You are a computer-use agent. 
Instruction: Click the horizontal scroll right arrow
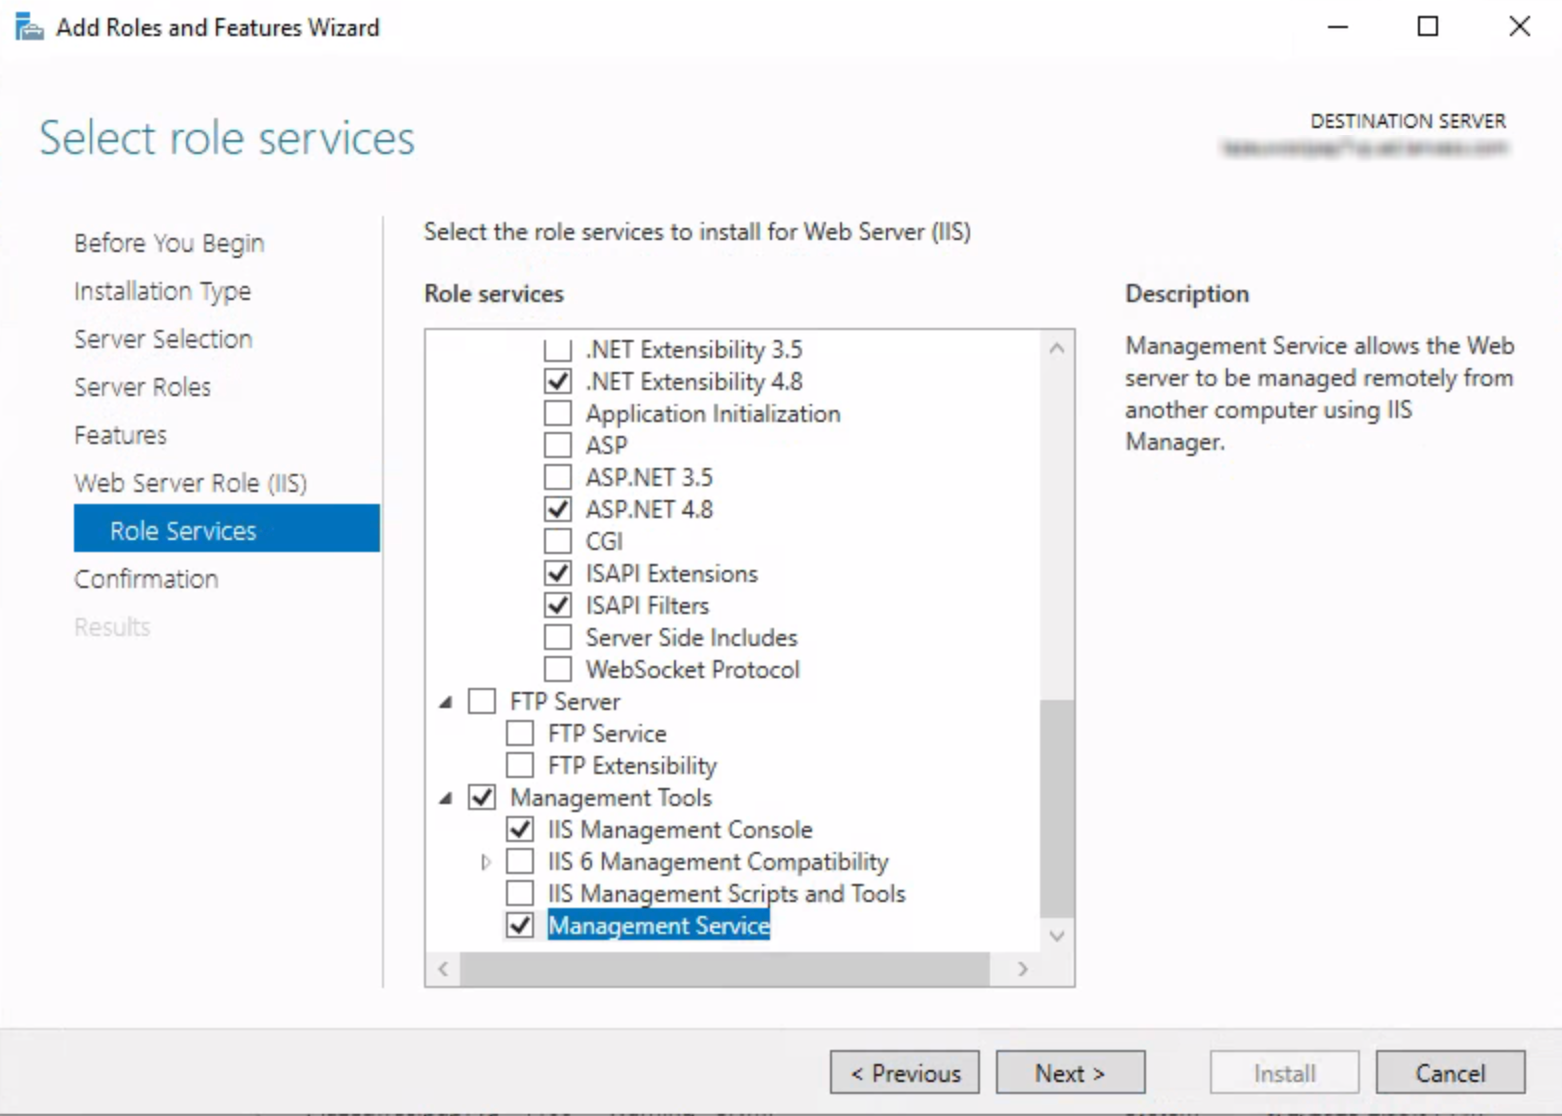point(1022,968)
